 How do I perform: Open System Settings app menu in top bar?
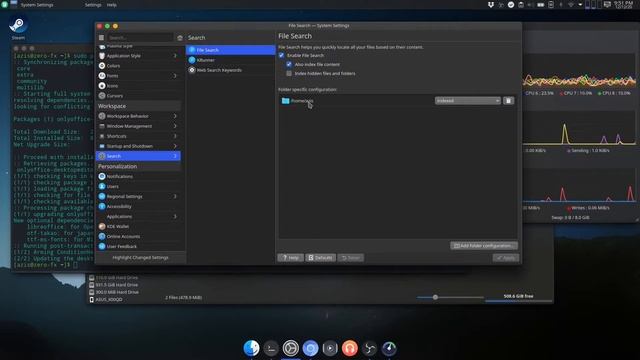click(37, 5)
